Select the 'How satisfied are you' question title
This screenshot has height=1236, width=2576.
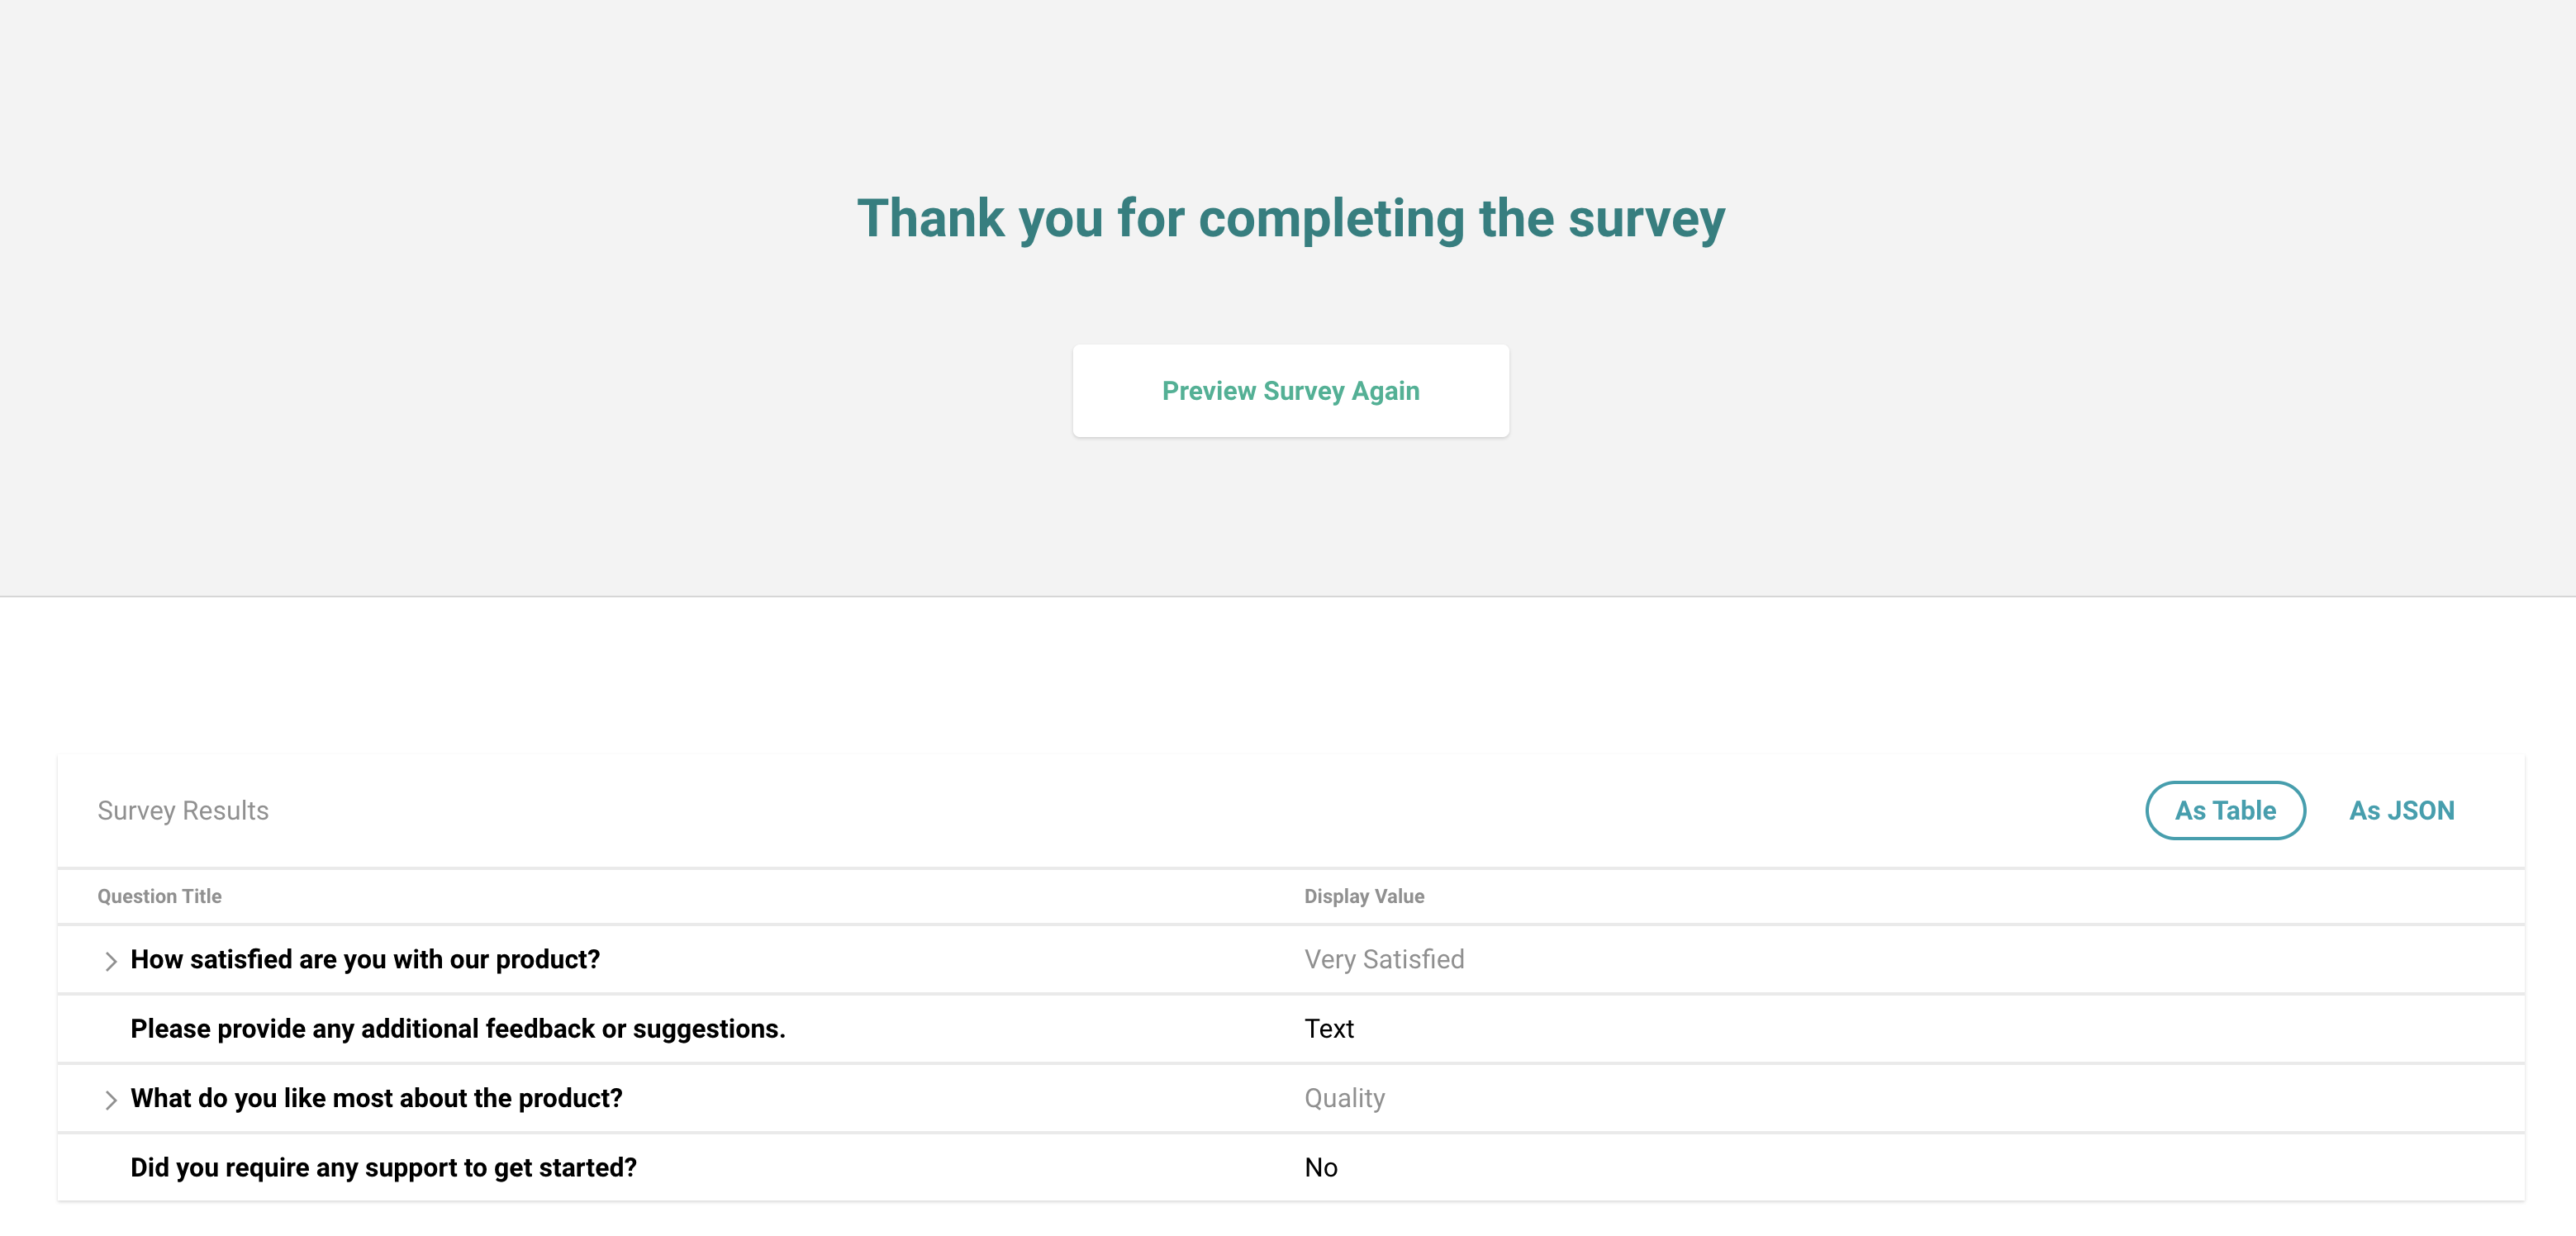pyautogui.click(x=365, y=959)
